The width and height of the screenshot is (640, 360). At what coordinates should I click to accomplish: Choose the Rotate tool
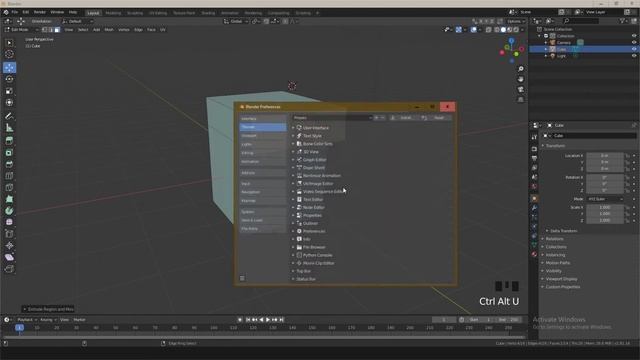9,79
